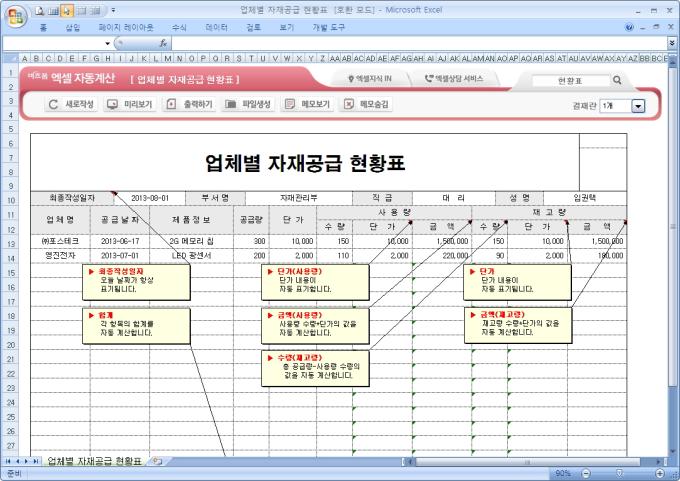Click the 메모보기 button
Viewport: 680px width, 481px height.
click(307, 104)
